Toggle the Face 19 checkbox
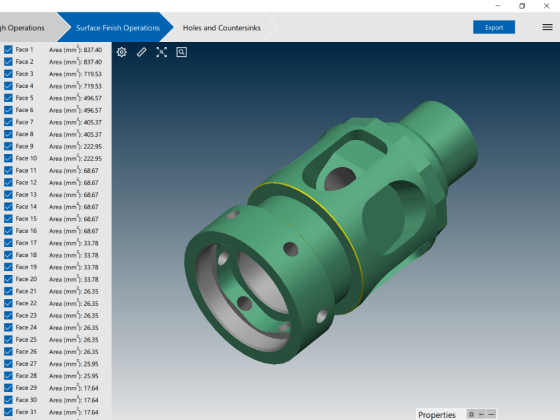The image size is (560, 420). (8, 267)
